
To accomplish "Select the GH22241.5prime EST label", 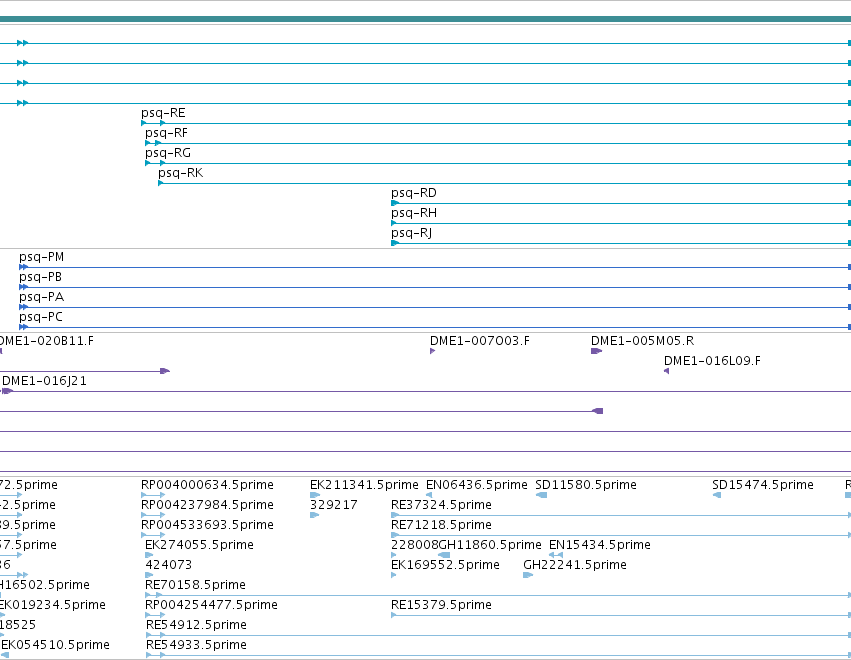I will [x=575, y=565].
